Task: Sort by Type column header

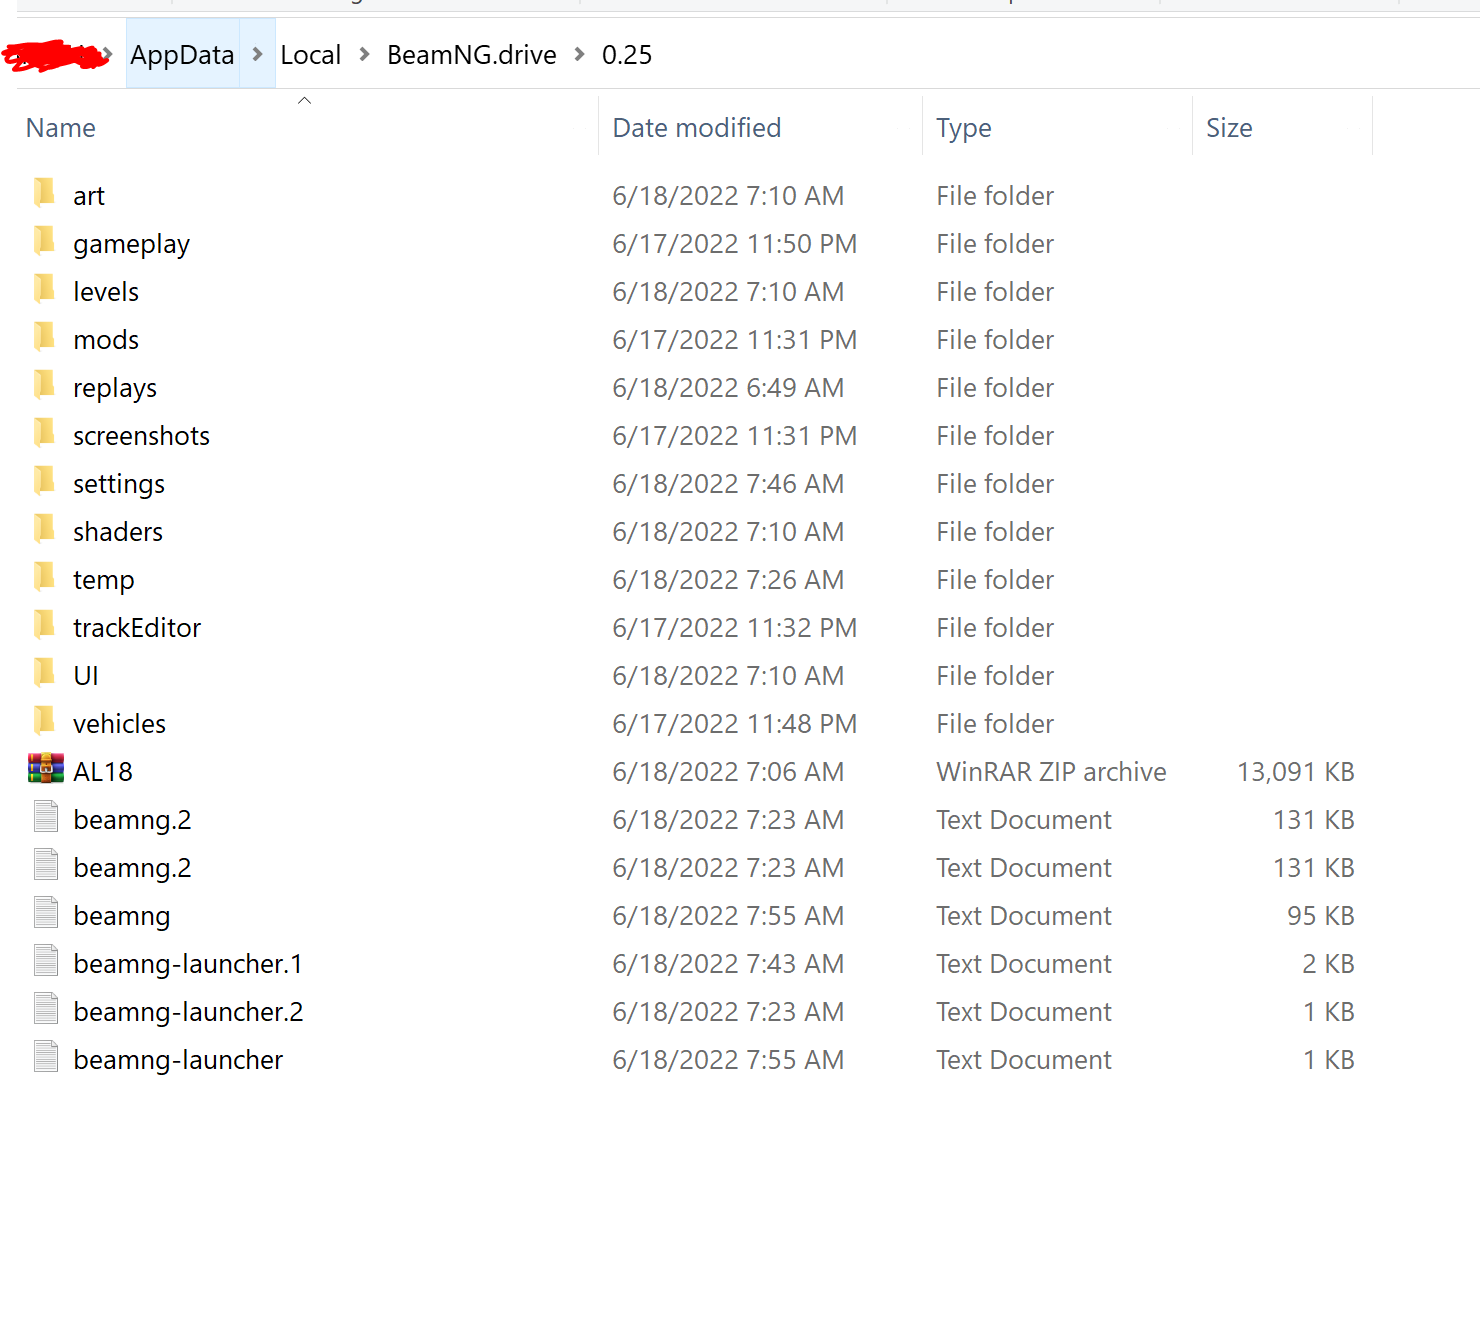Action: point(964,129)
